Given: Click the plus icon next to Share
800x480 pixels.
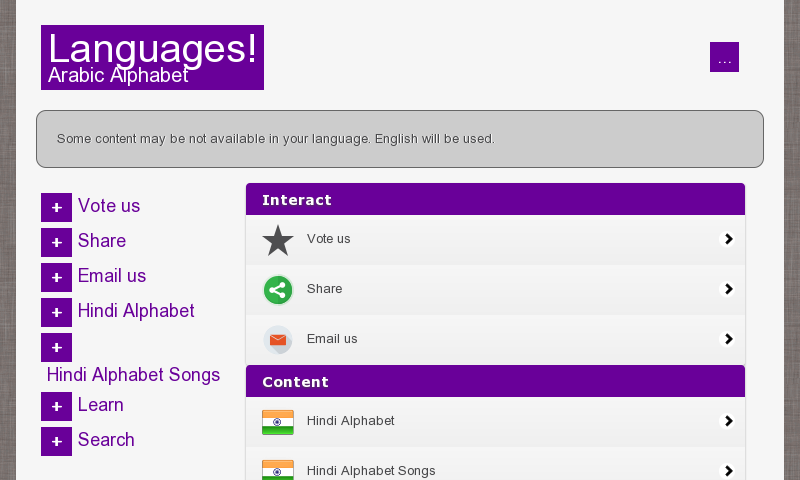Looking at the screenshot, I should (56, 242).
